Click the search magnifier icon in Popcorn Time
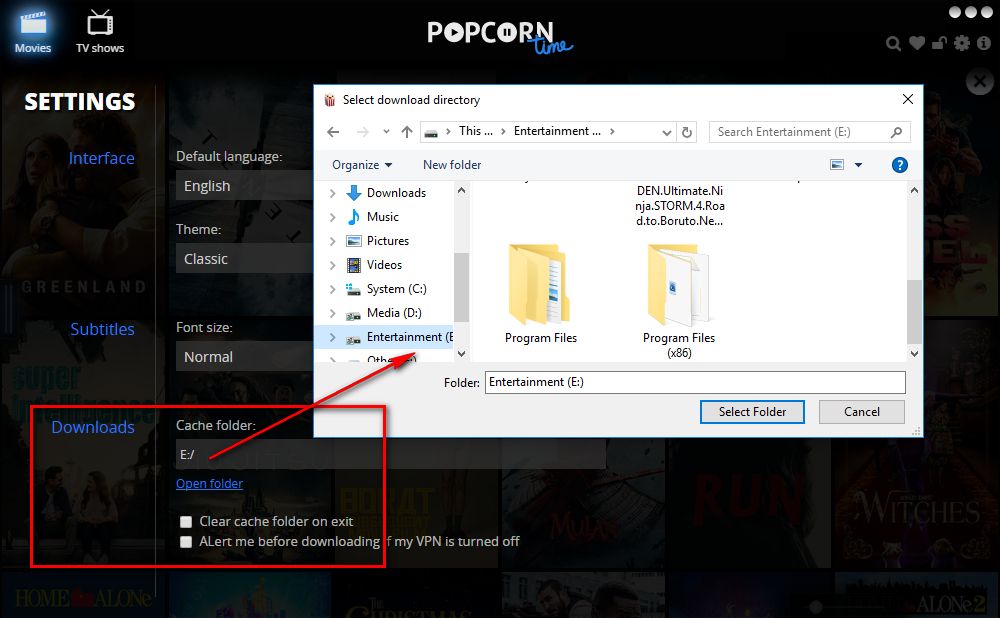This screenshot has width=1000, height=618. [893, 43]
